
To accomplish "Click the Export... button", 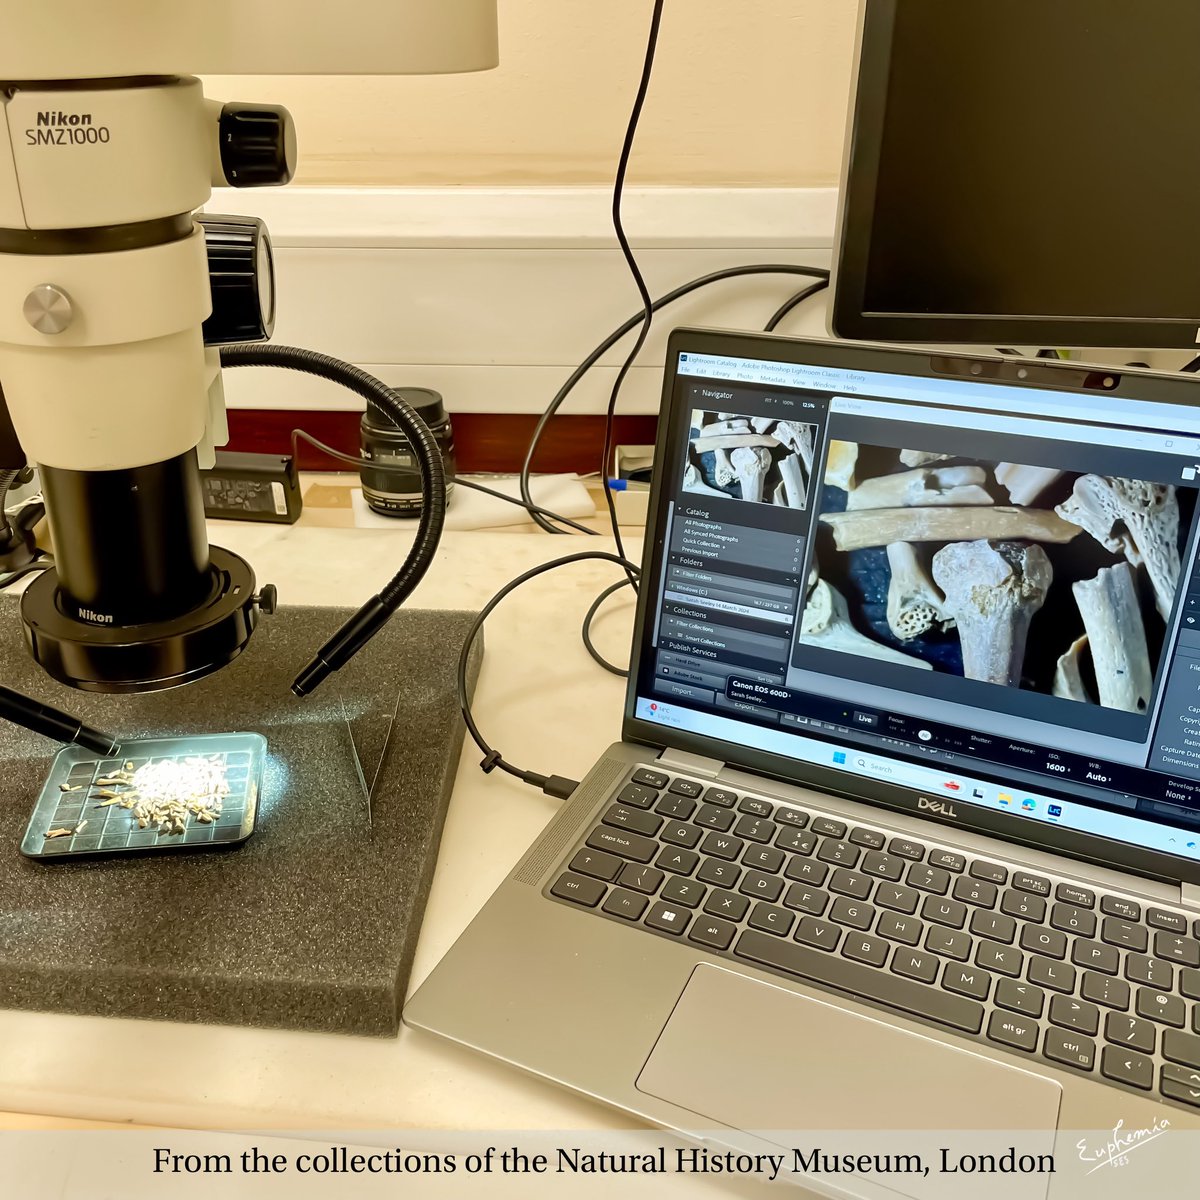I will coord(746,708).
